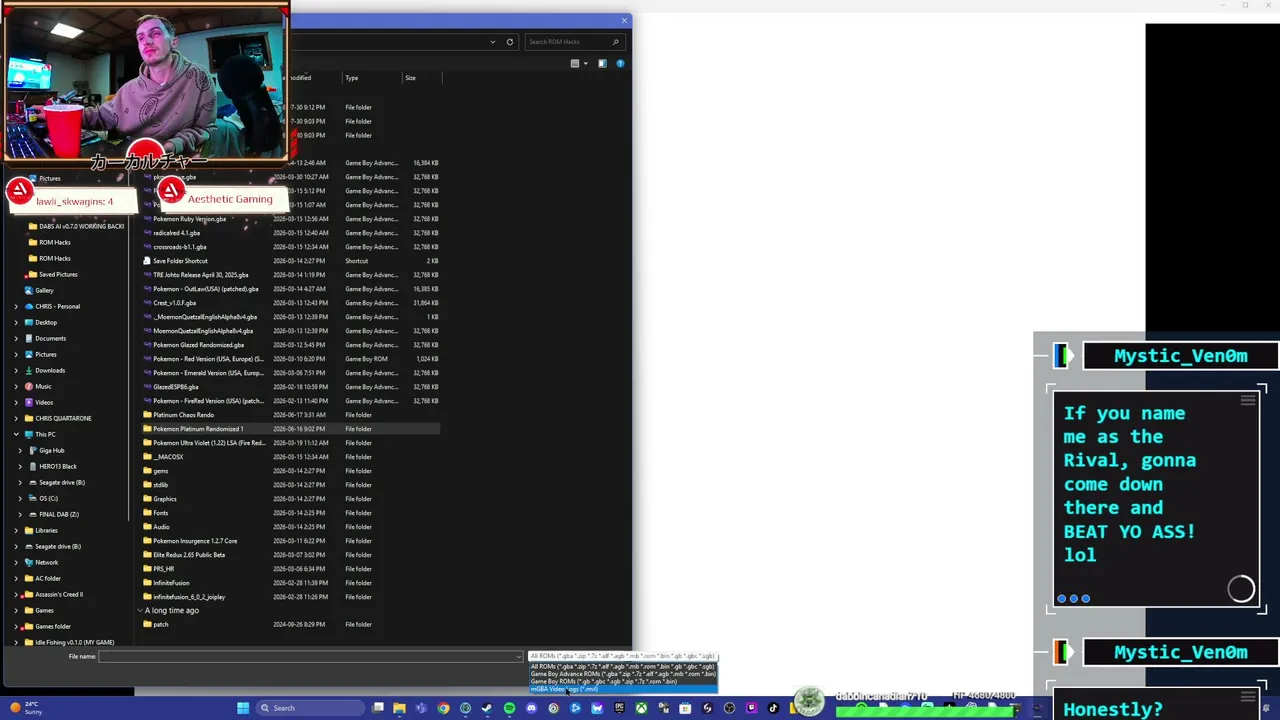
Task: Click the help icon in the file dialog toolbar
Action: click(x=620, y=64)
